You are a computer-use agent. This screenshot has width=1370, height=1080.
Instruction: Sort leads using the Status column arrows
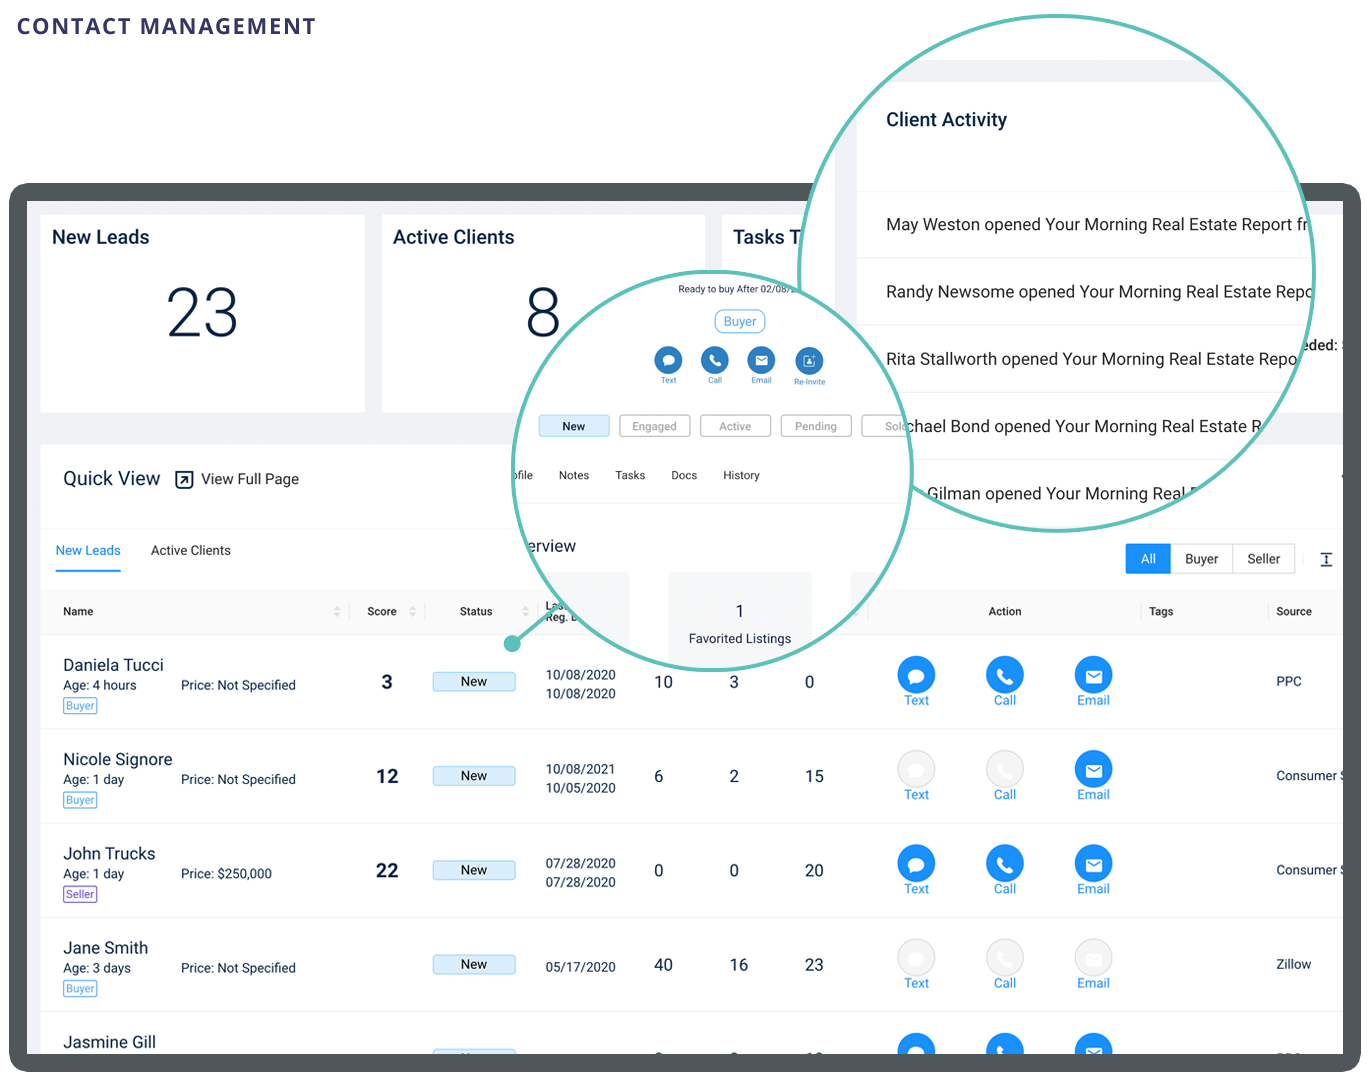pos(525,611)
